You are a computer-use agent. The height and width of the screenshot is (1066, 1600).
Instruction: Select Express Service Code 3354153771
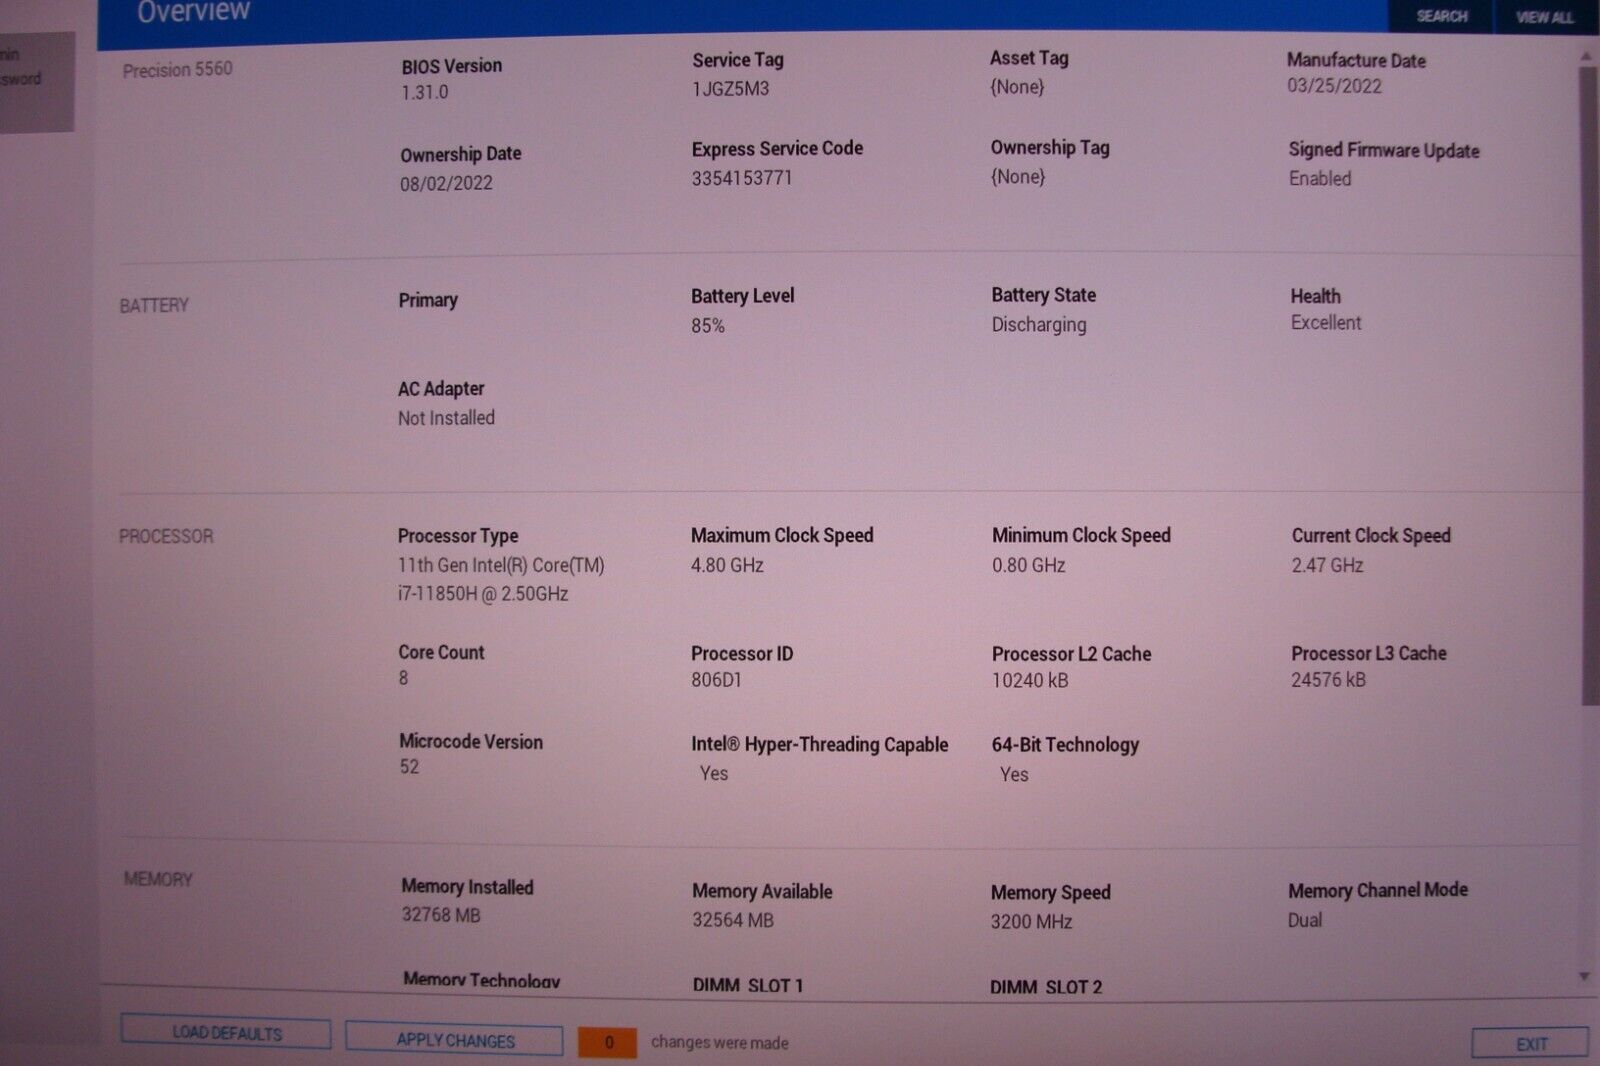point(742,178)
